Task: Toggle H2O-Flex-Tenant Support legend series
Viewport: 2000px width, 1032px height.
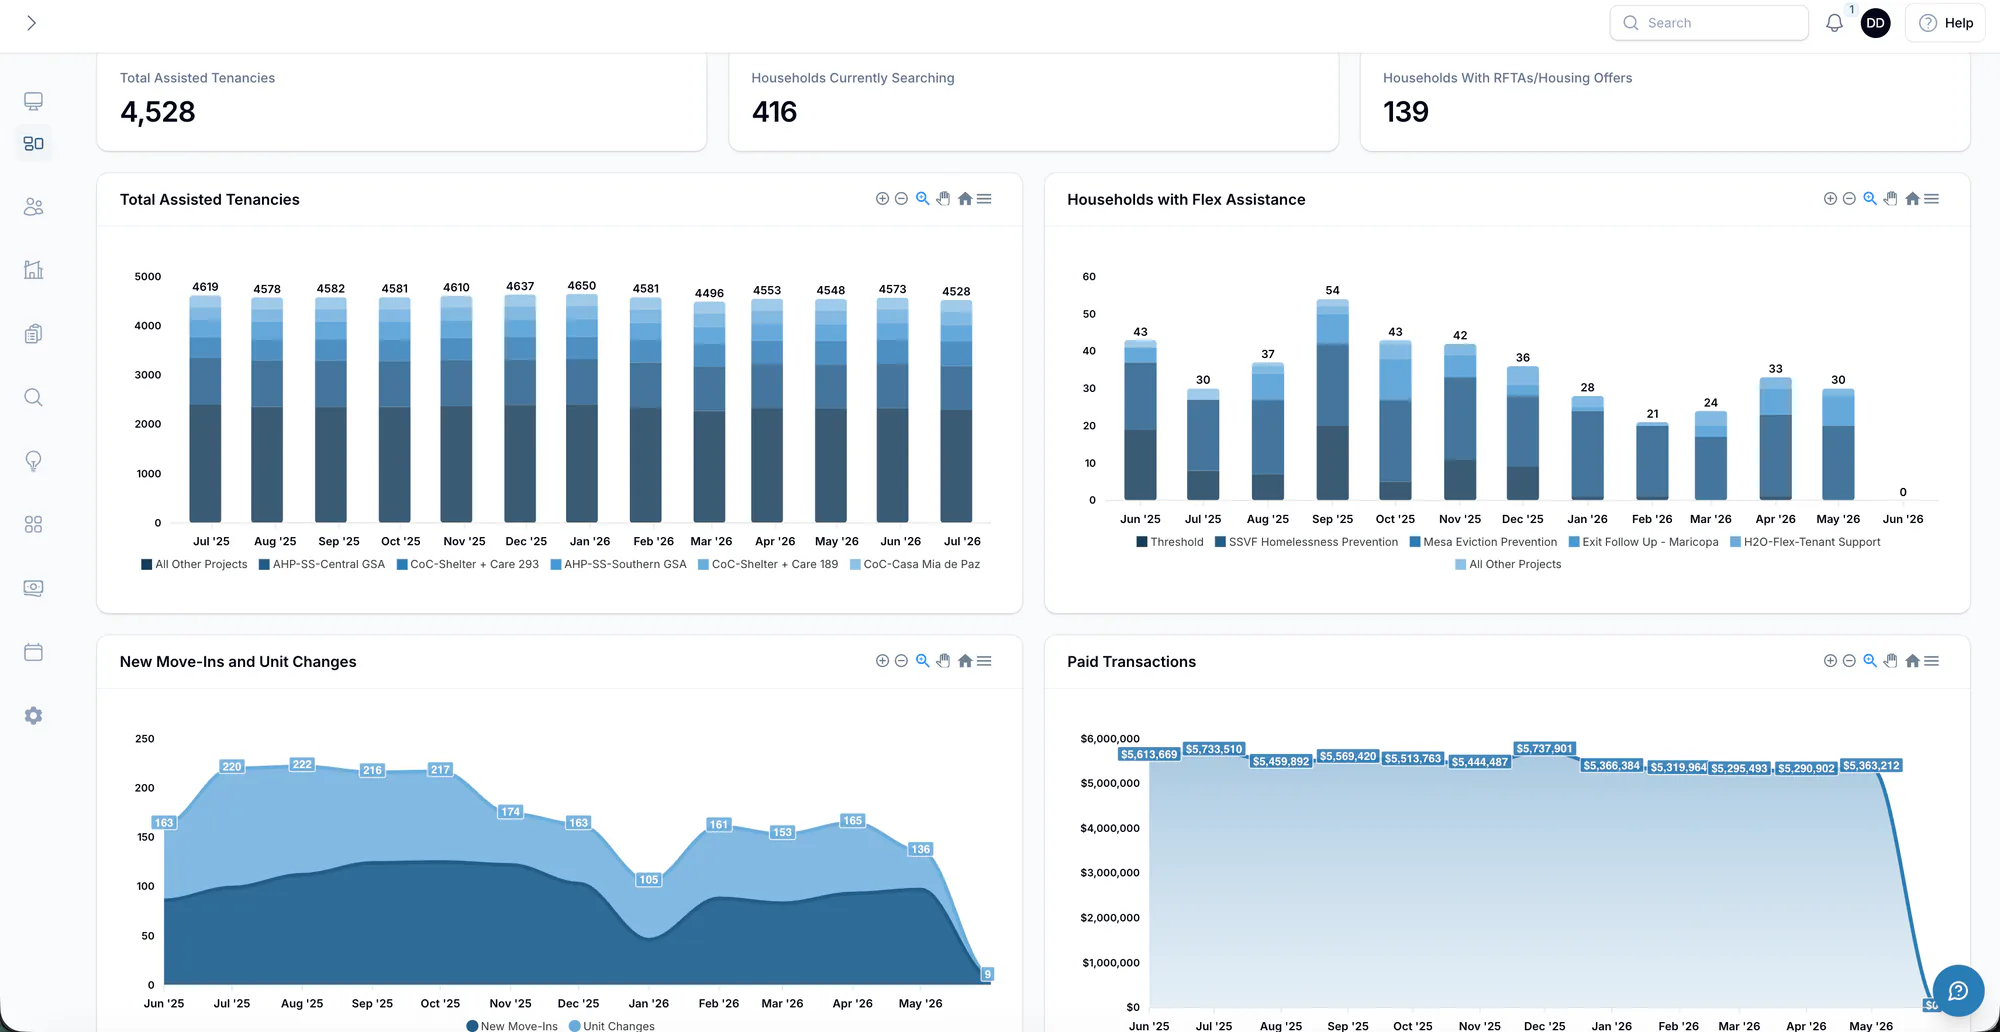Action: [x=1805, y=542]
